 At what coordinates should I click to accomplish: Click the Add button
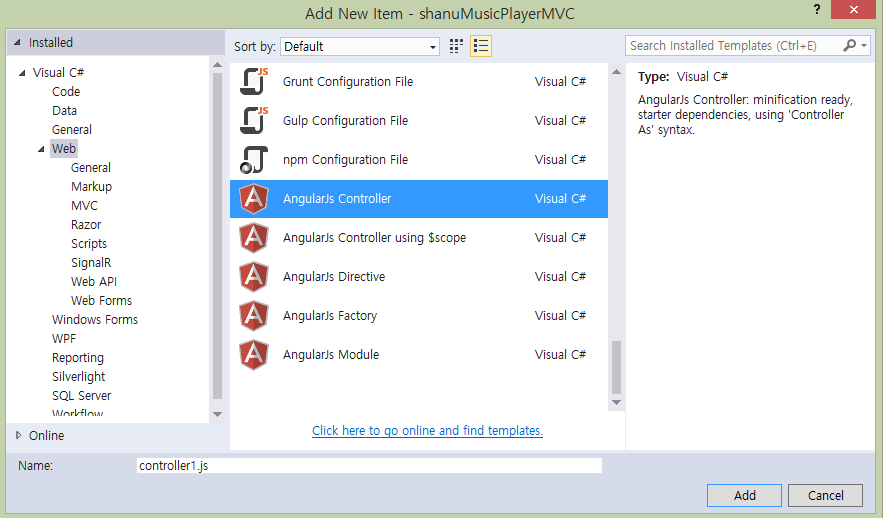click(744, 495)
